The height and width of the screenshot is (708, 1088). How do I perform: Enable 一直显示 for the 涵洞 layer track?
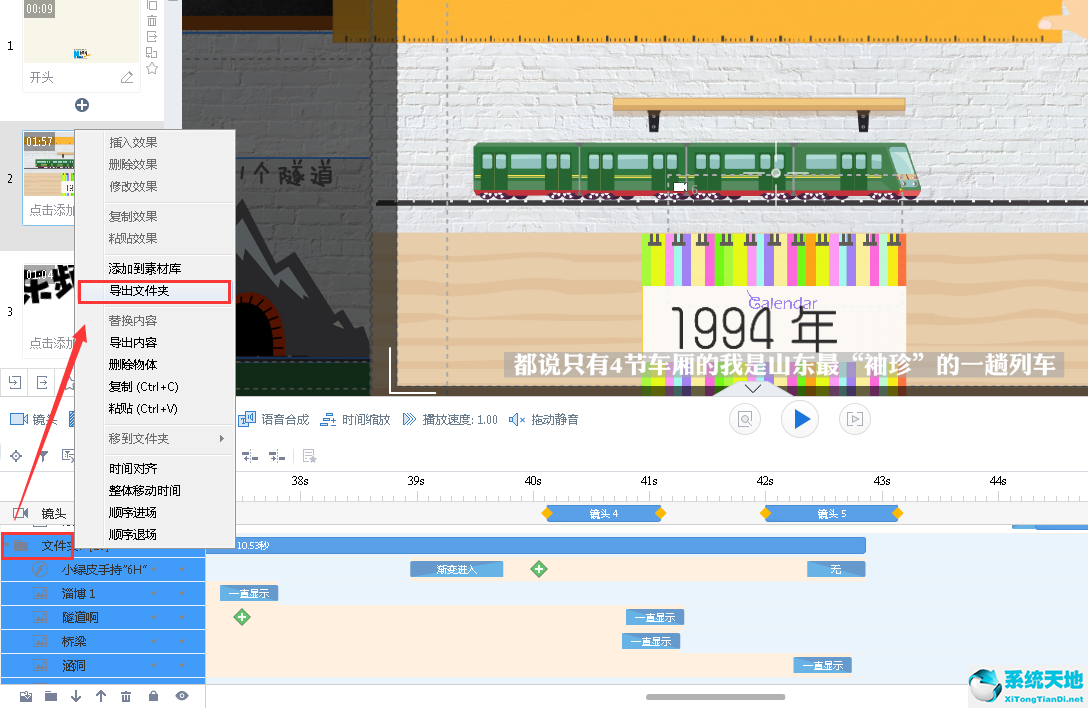(x=822, y=664)
